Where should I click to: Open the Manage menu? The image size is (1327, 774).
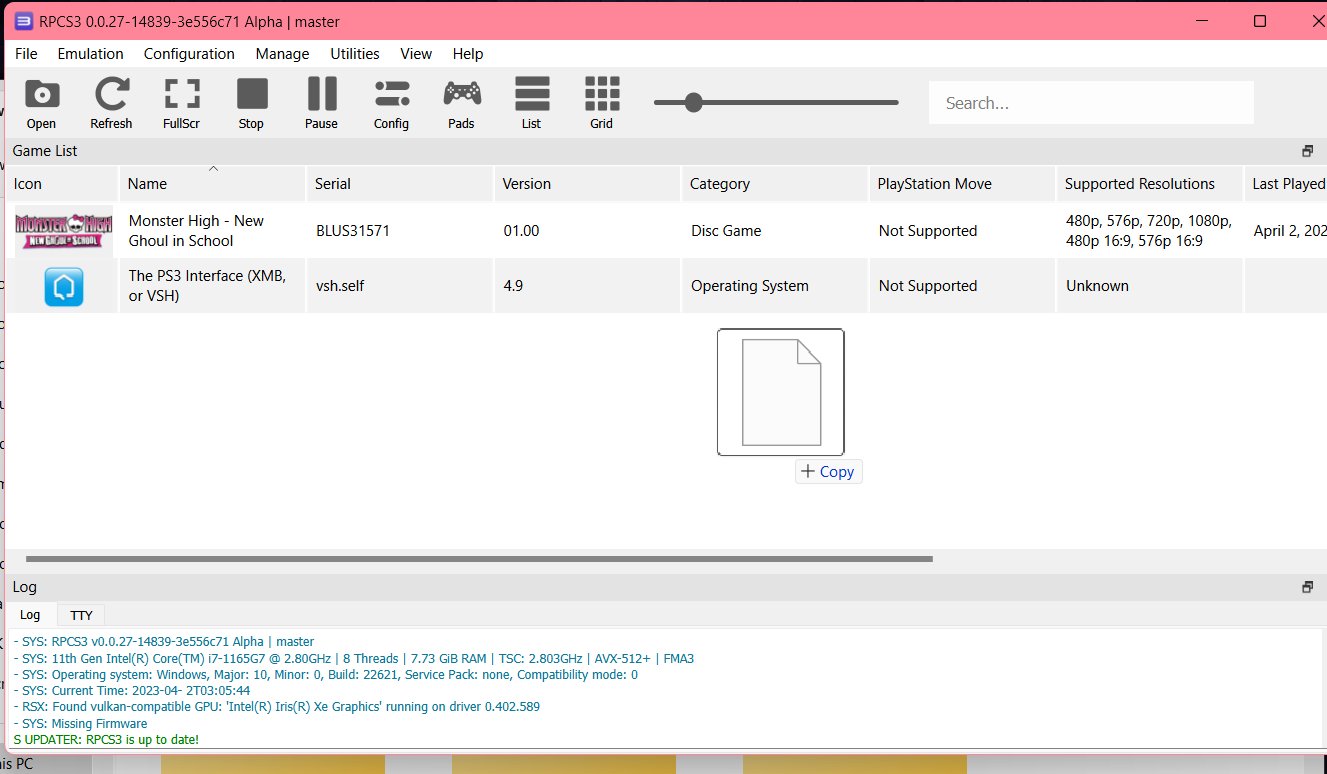click(x=282, y=53)
